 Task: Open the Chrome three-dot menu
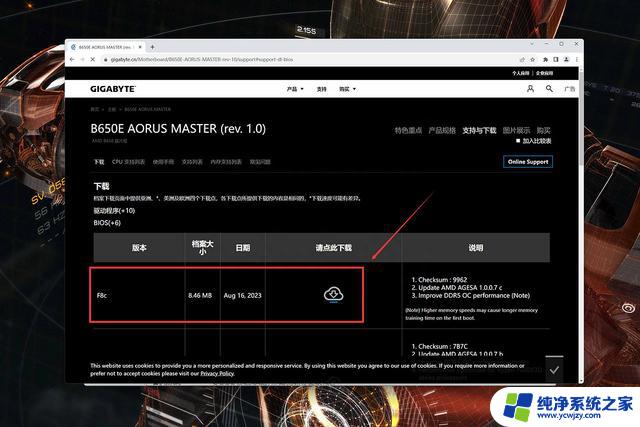(x=576, y=60)
